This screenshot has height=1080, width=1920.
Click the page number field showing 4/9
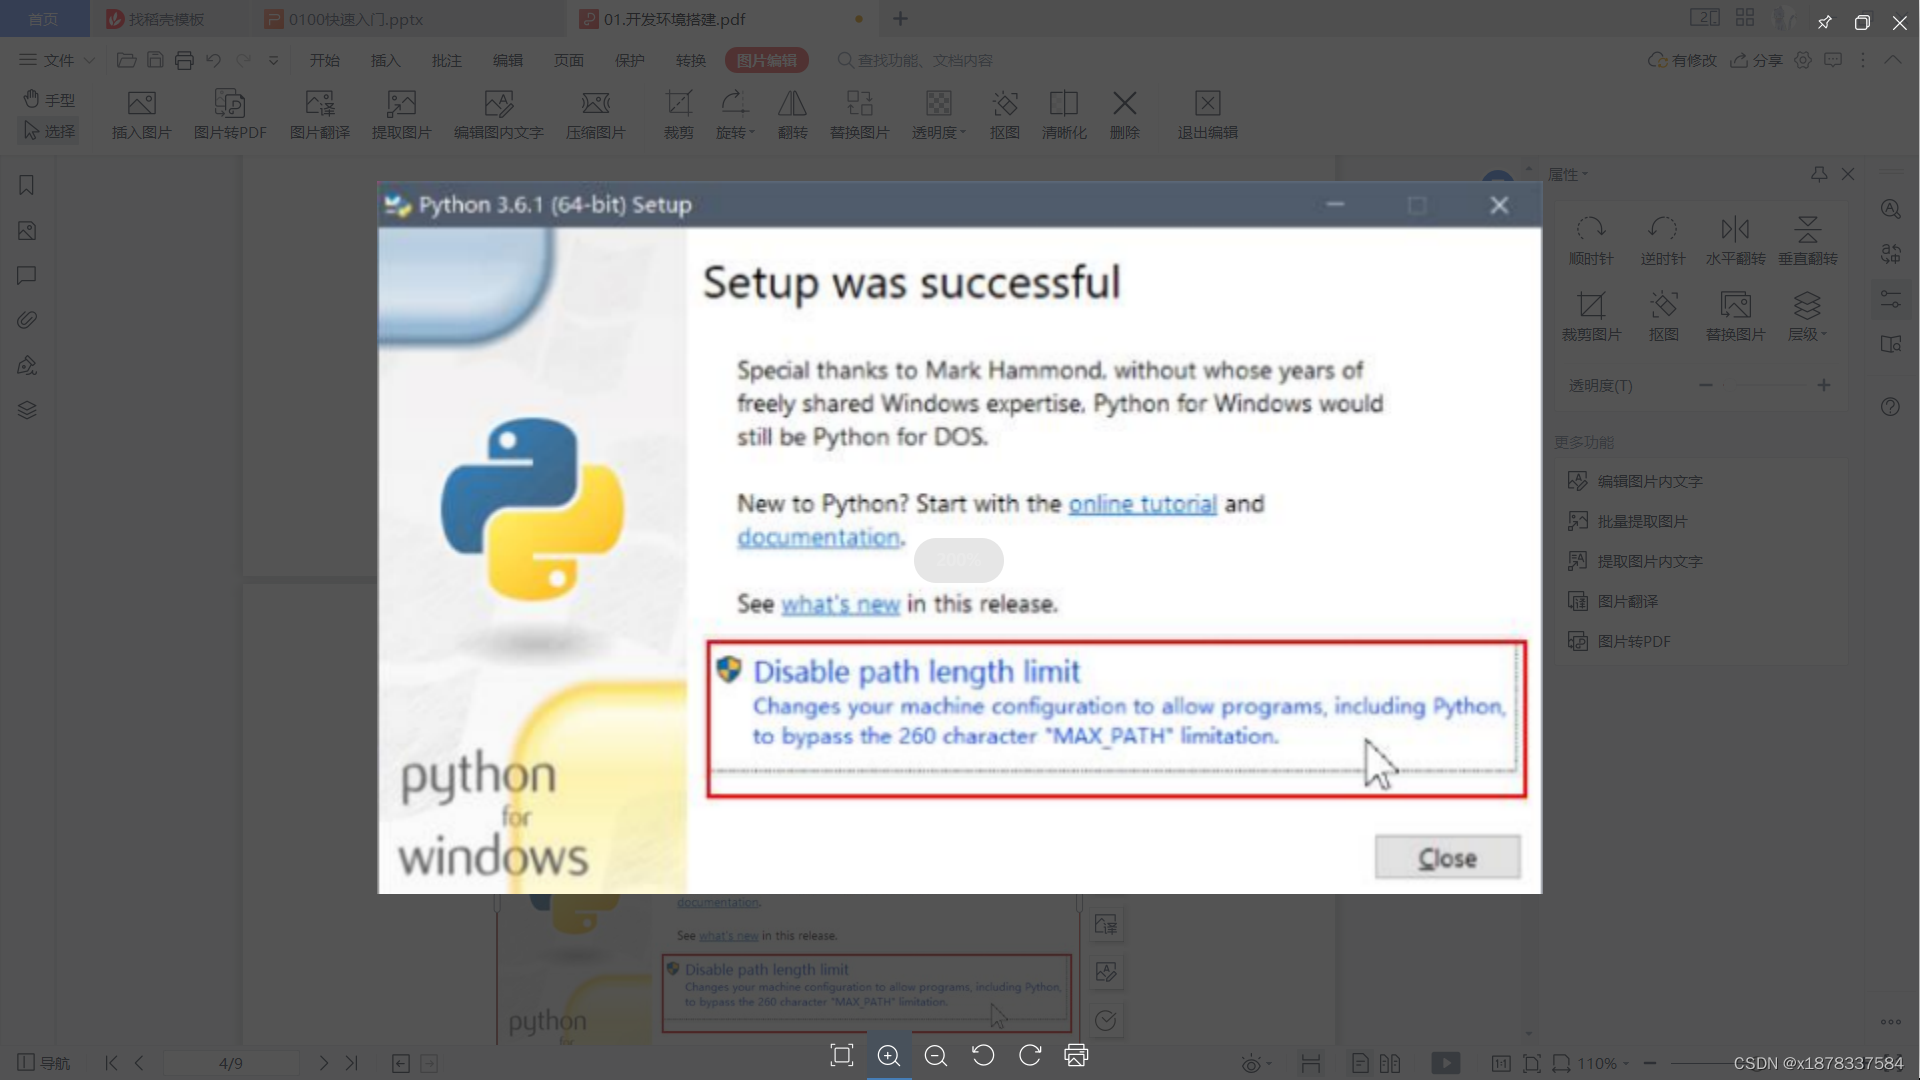[x=231, y=1063]
